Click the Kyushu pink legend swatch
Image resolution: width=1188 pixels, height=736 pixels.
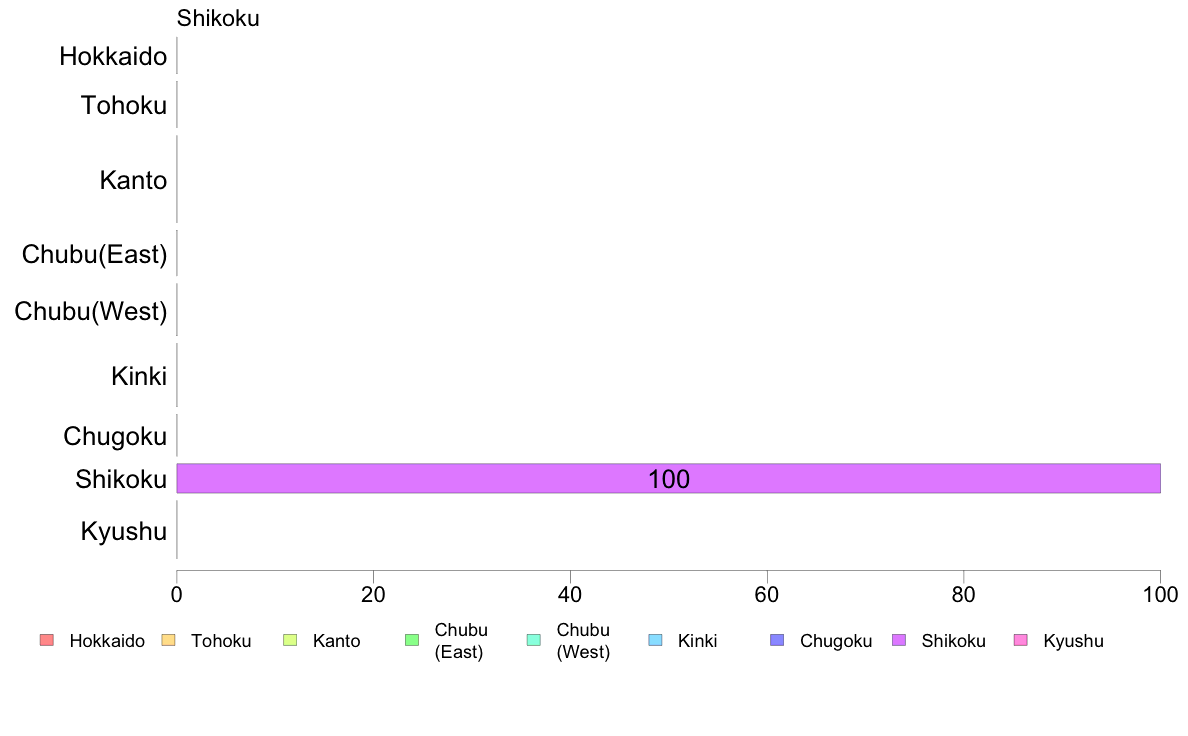1021,640
